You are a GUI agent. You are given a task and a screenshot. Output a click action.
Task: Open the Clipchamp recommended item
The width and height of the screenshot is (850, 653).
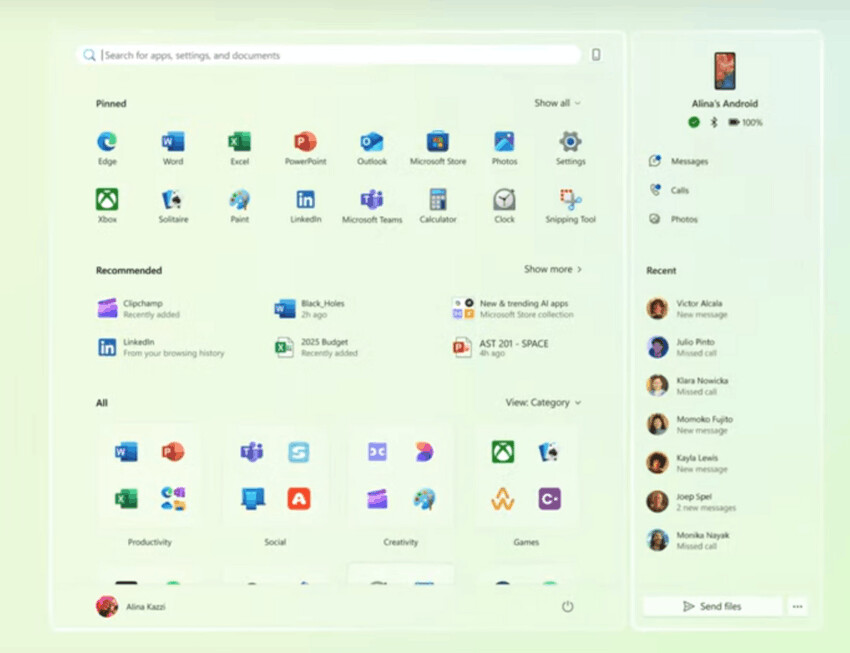(x=138, y=308)
